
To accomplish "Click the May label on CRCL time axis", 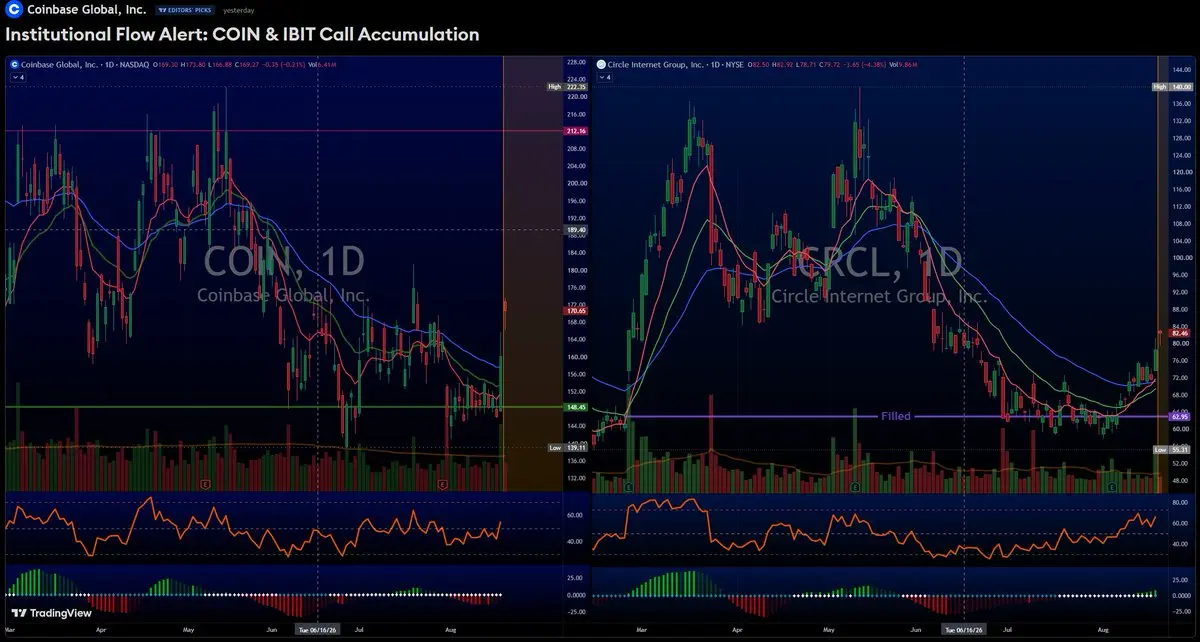I will click(828, 631).
